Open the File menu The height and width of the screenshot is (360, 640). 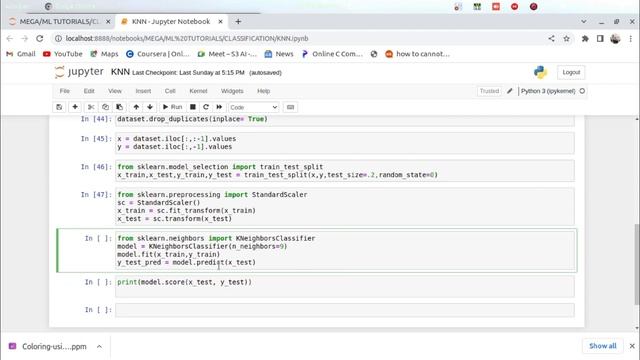click(64, 91)
